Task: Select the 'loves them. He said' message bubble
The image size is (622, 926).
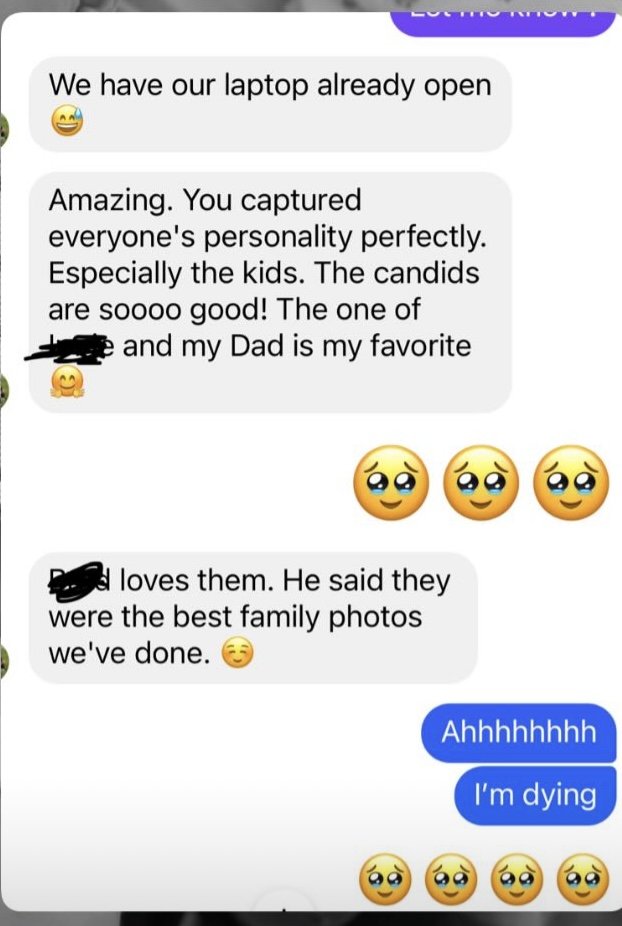Action: tap(253, 618)
